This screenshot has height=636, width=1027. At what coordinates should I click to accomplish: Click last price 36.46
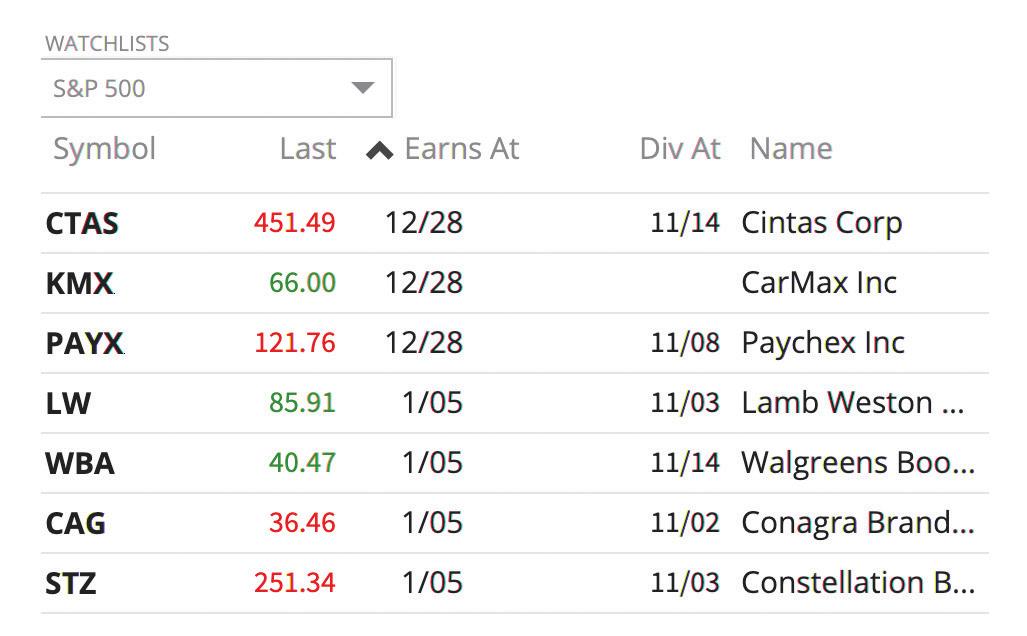303,523
